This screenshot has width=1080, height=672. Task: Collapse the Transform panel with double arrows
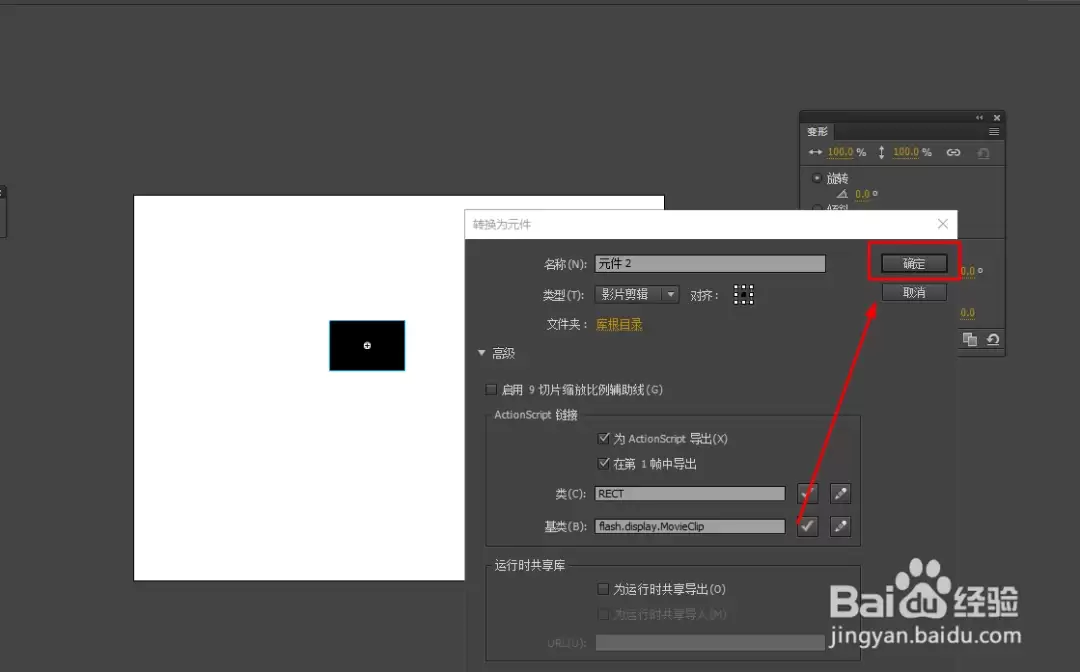tap(979, 118)
